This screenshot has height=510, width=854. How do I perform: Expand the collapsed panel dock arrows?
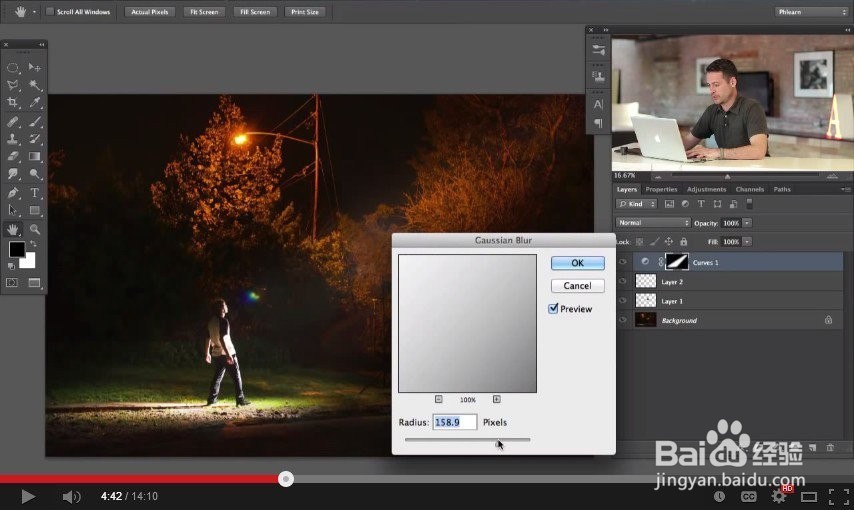click(x=606, y=30)
